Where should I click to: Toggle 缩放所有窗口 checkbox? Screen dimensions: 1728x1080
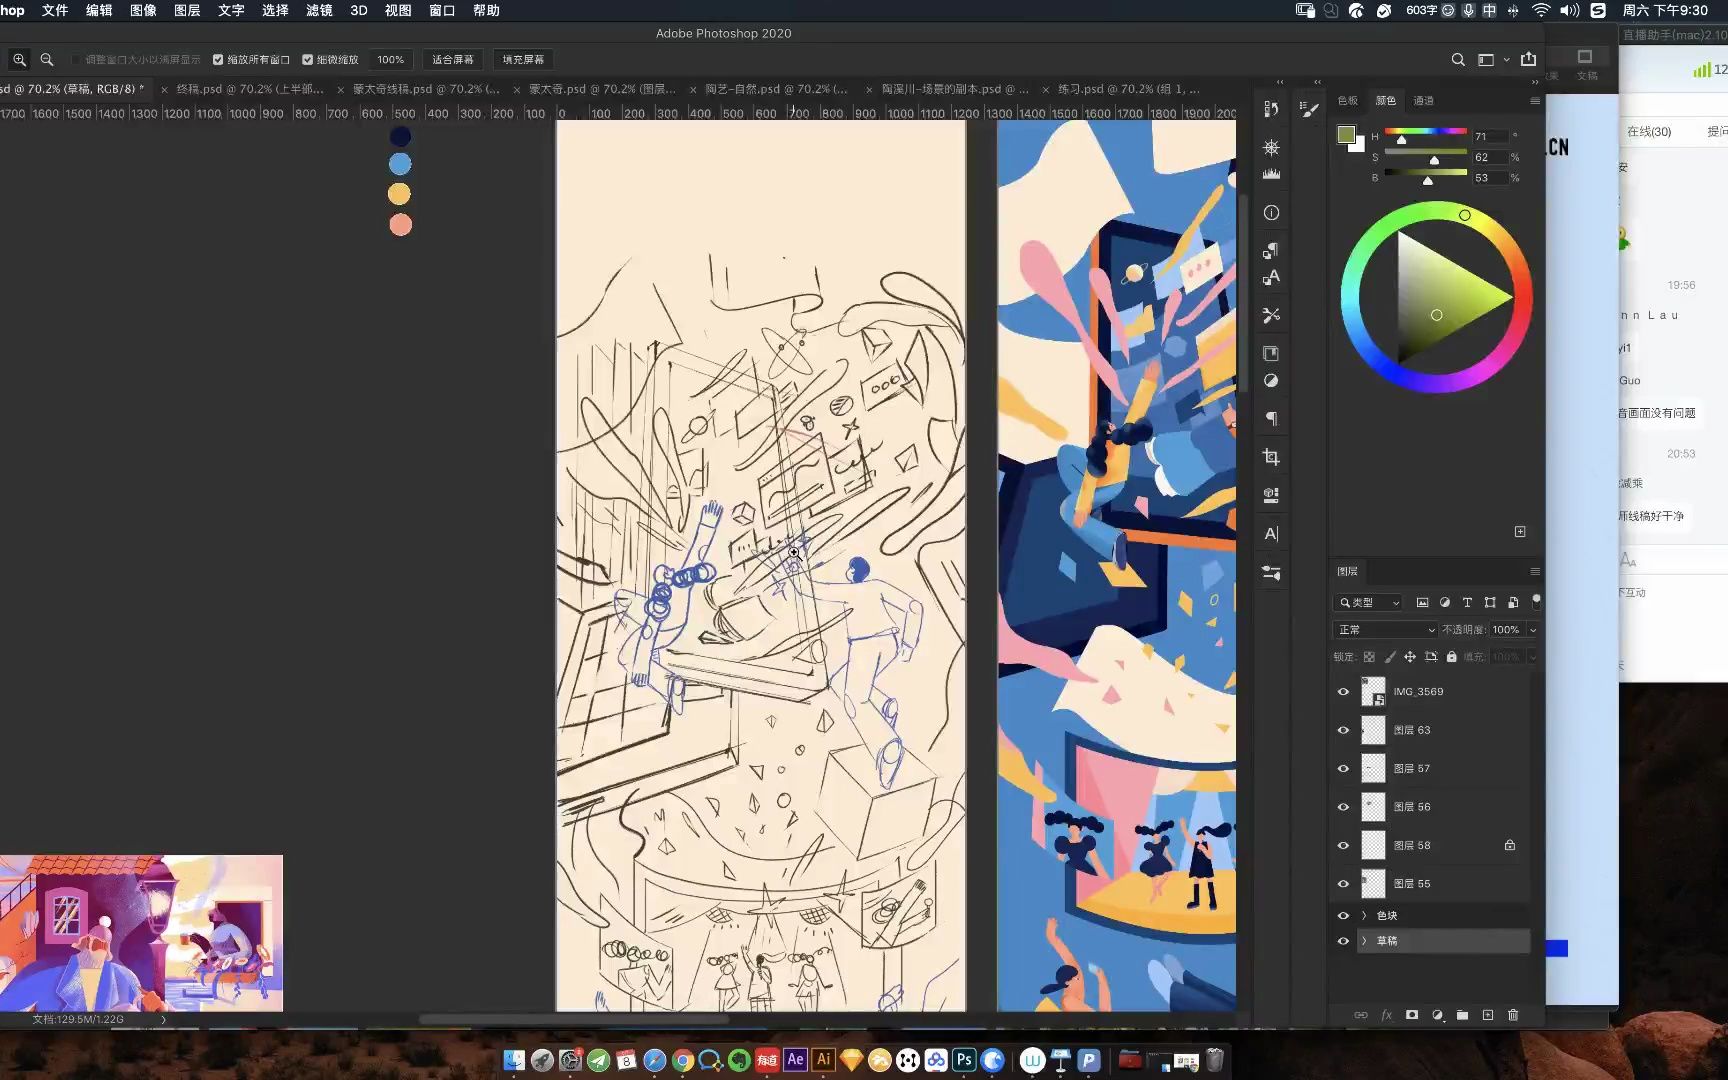pyautogui.click(x=218, y=60)
